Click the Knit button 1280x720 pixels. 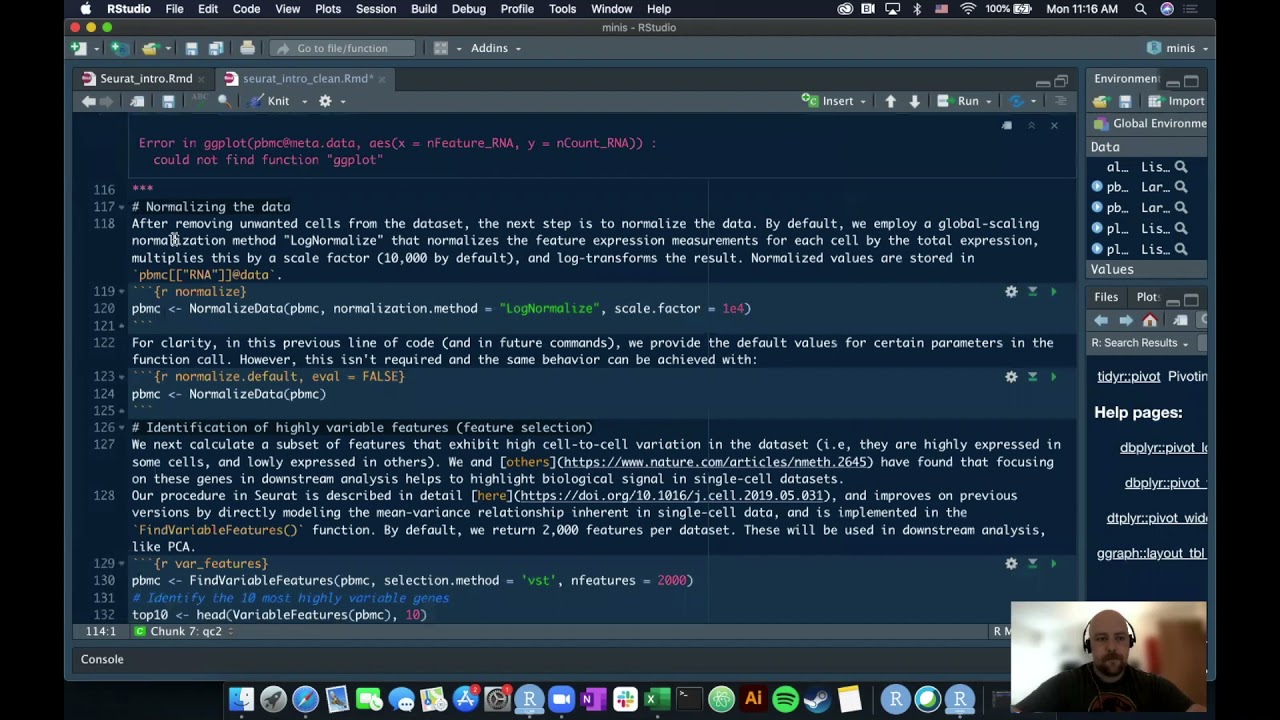(270, 101)
